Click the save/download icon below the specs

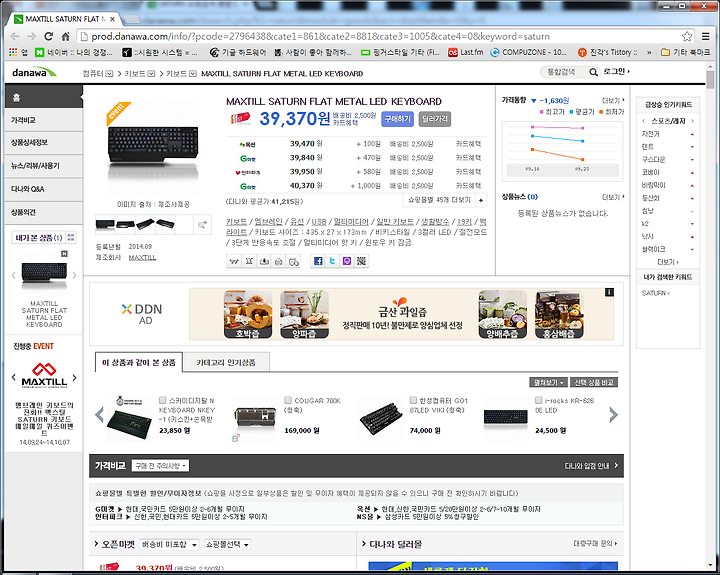[x=264, y=261]
